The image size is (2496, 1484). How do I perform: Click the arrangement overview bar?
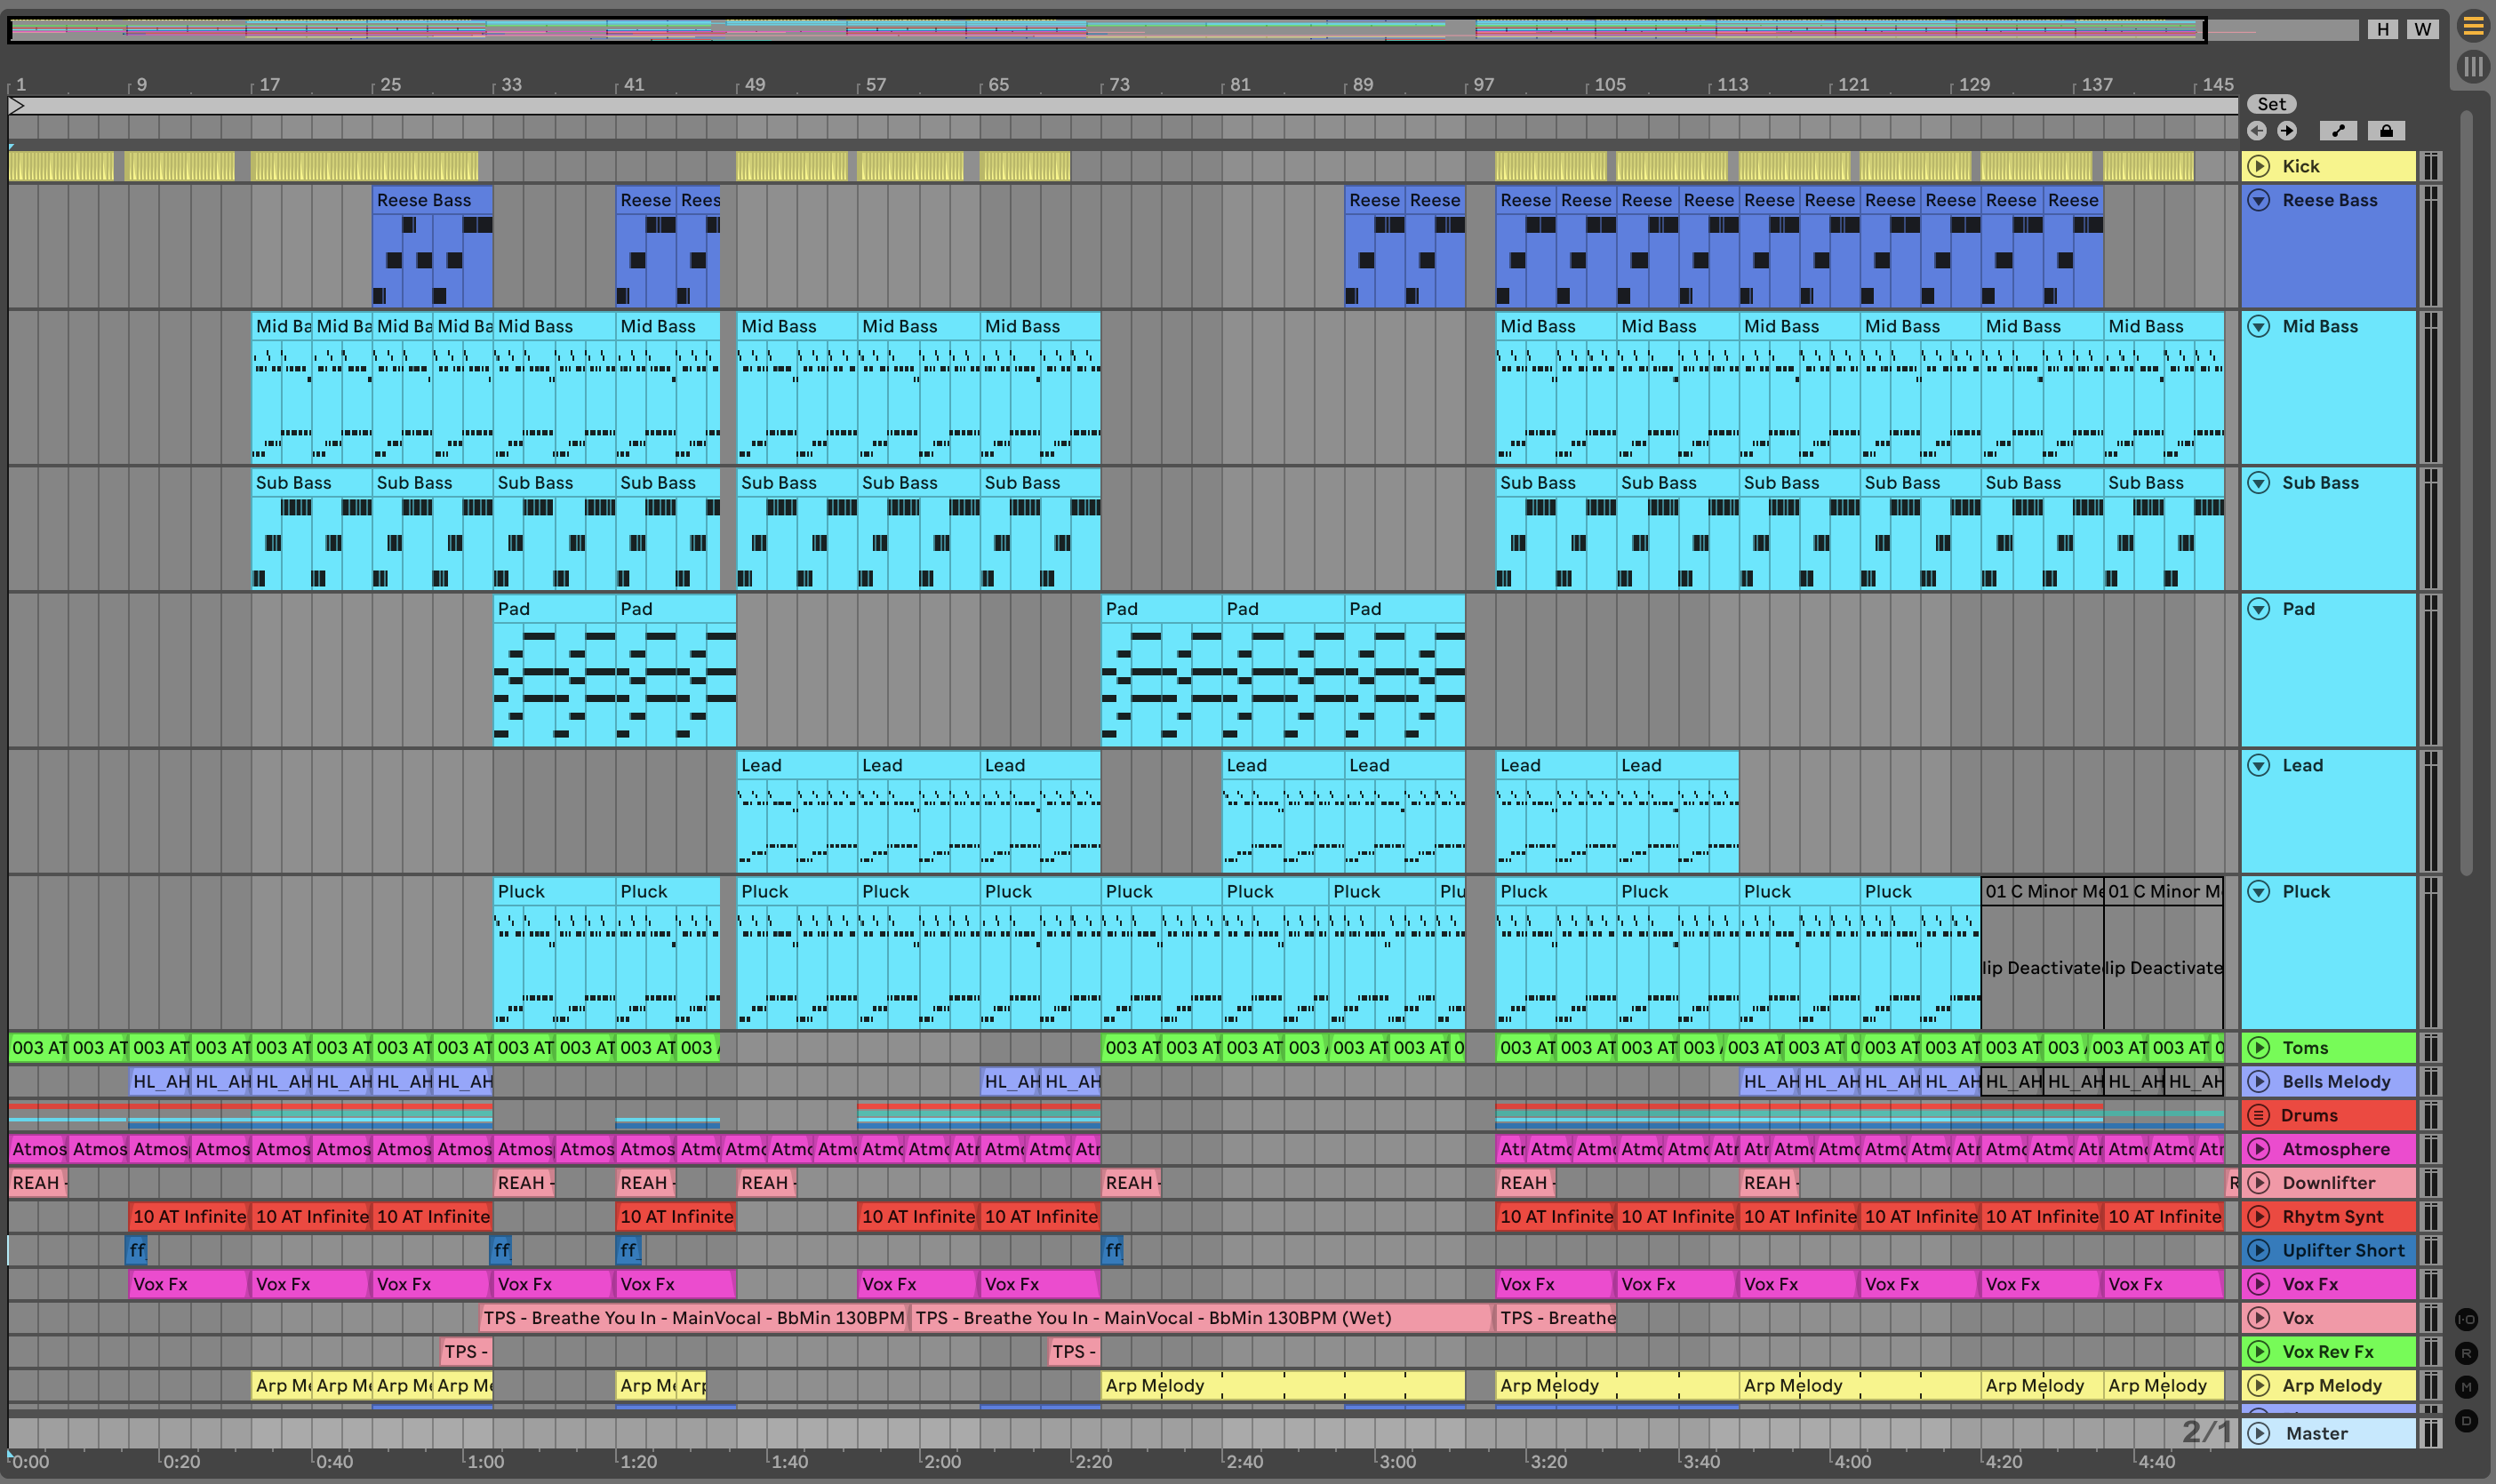1100,30
